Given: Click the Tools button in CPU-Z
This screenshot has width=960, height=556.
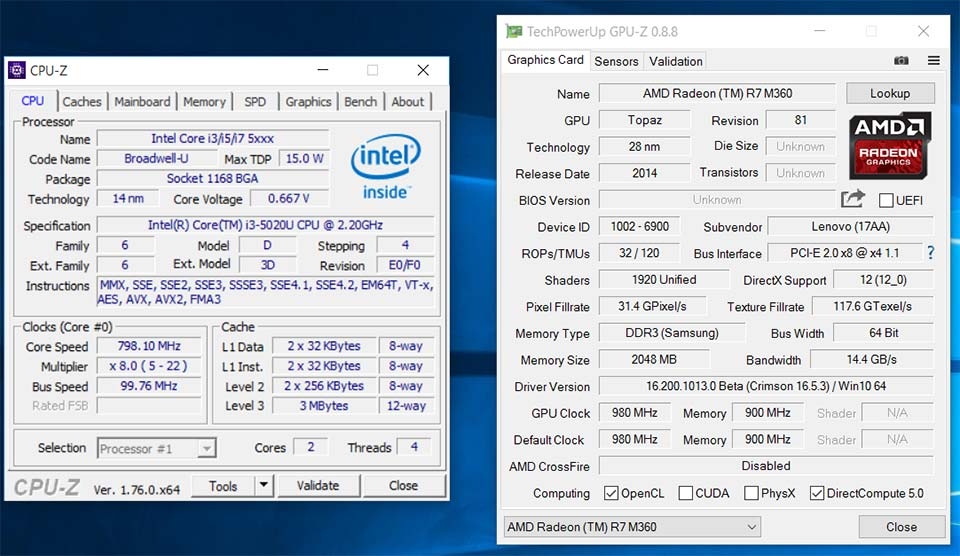Looking at the screenshot, I should coord(223,486).
